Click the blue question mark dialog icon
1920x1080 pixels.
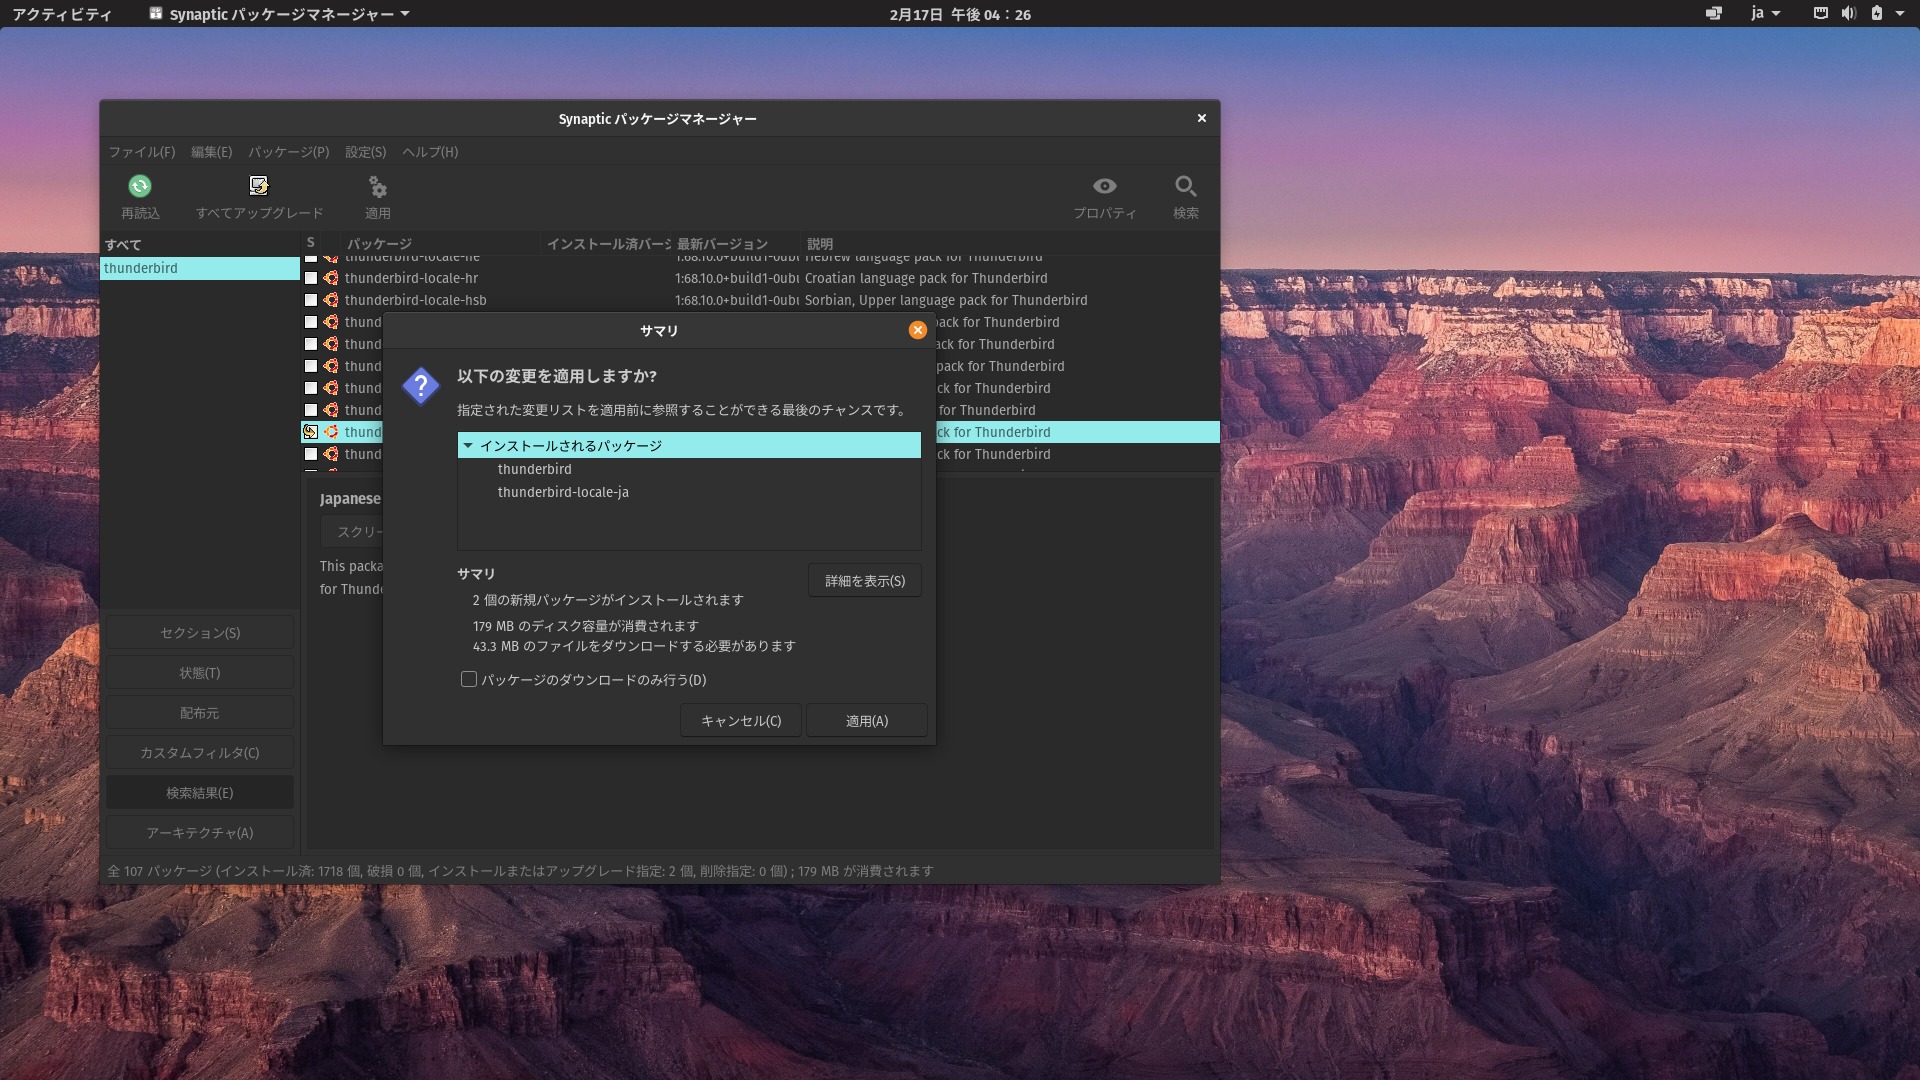421,386
